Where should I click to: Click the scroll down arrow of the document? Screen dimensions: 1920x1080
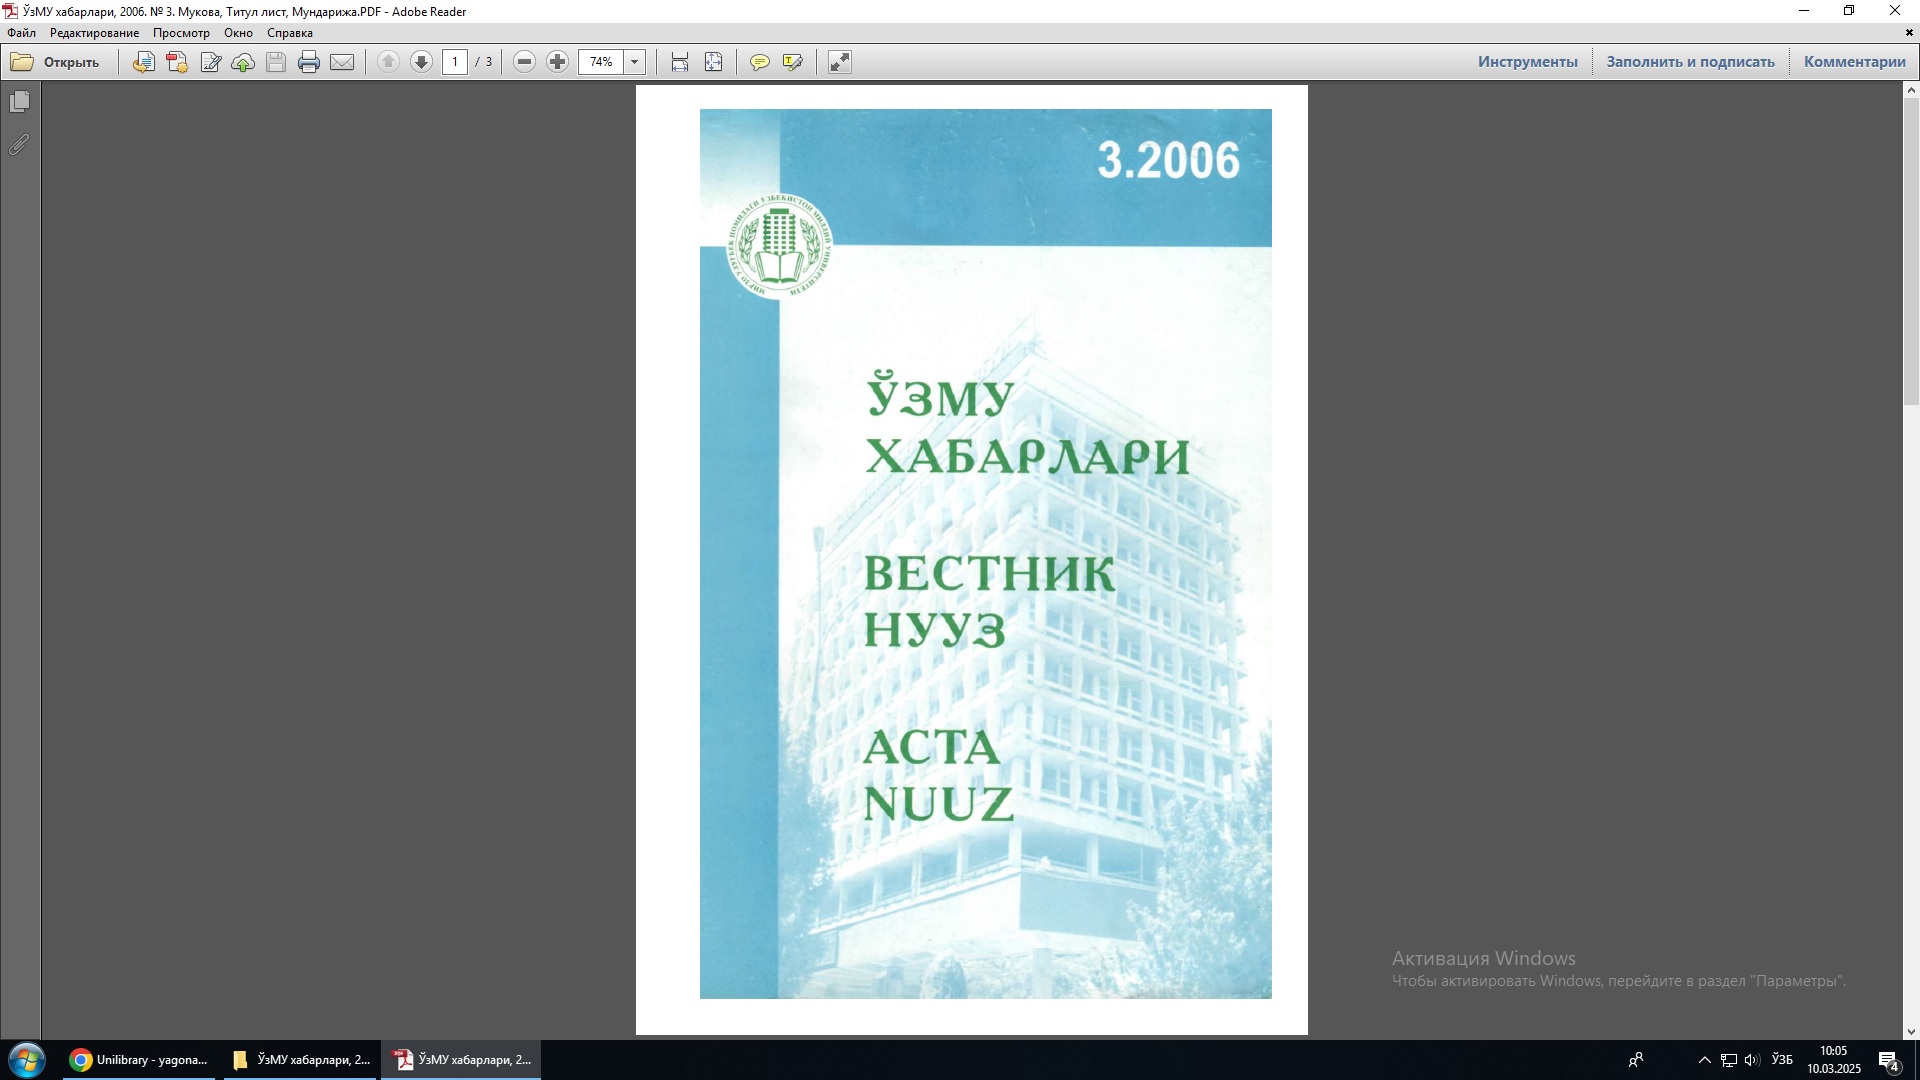pos(1911,1032)
